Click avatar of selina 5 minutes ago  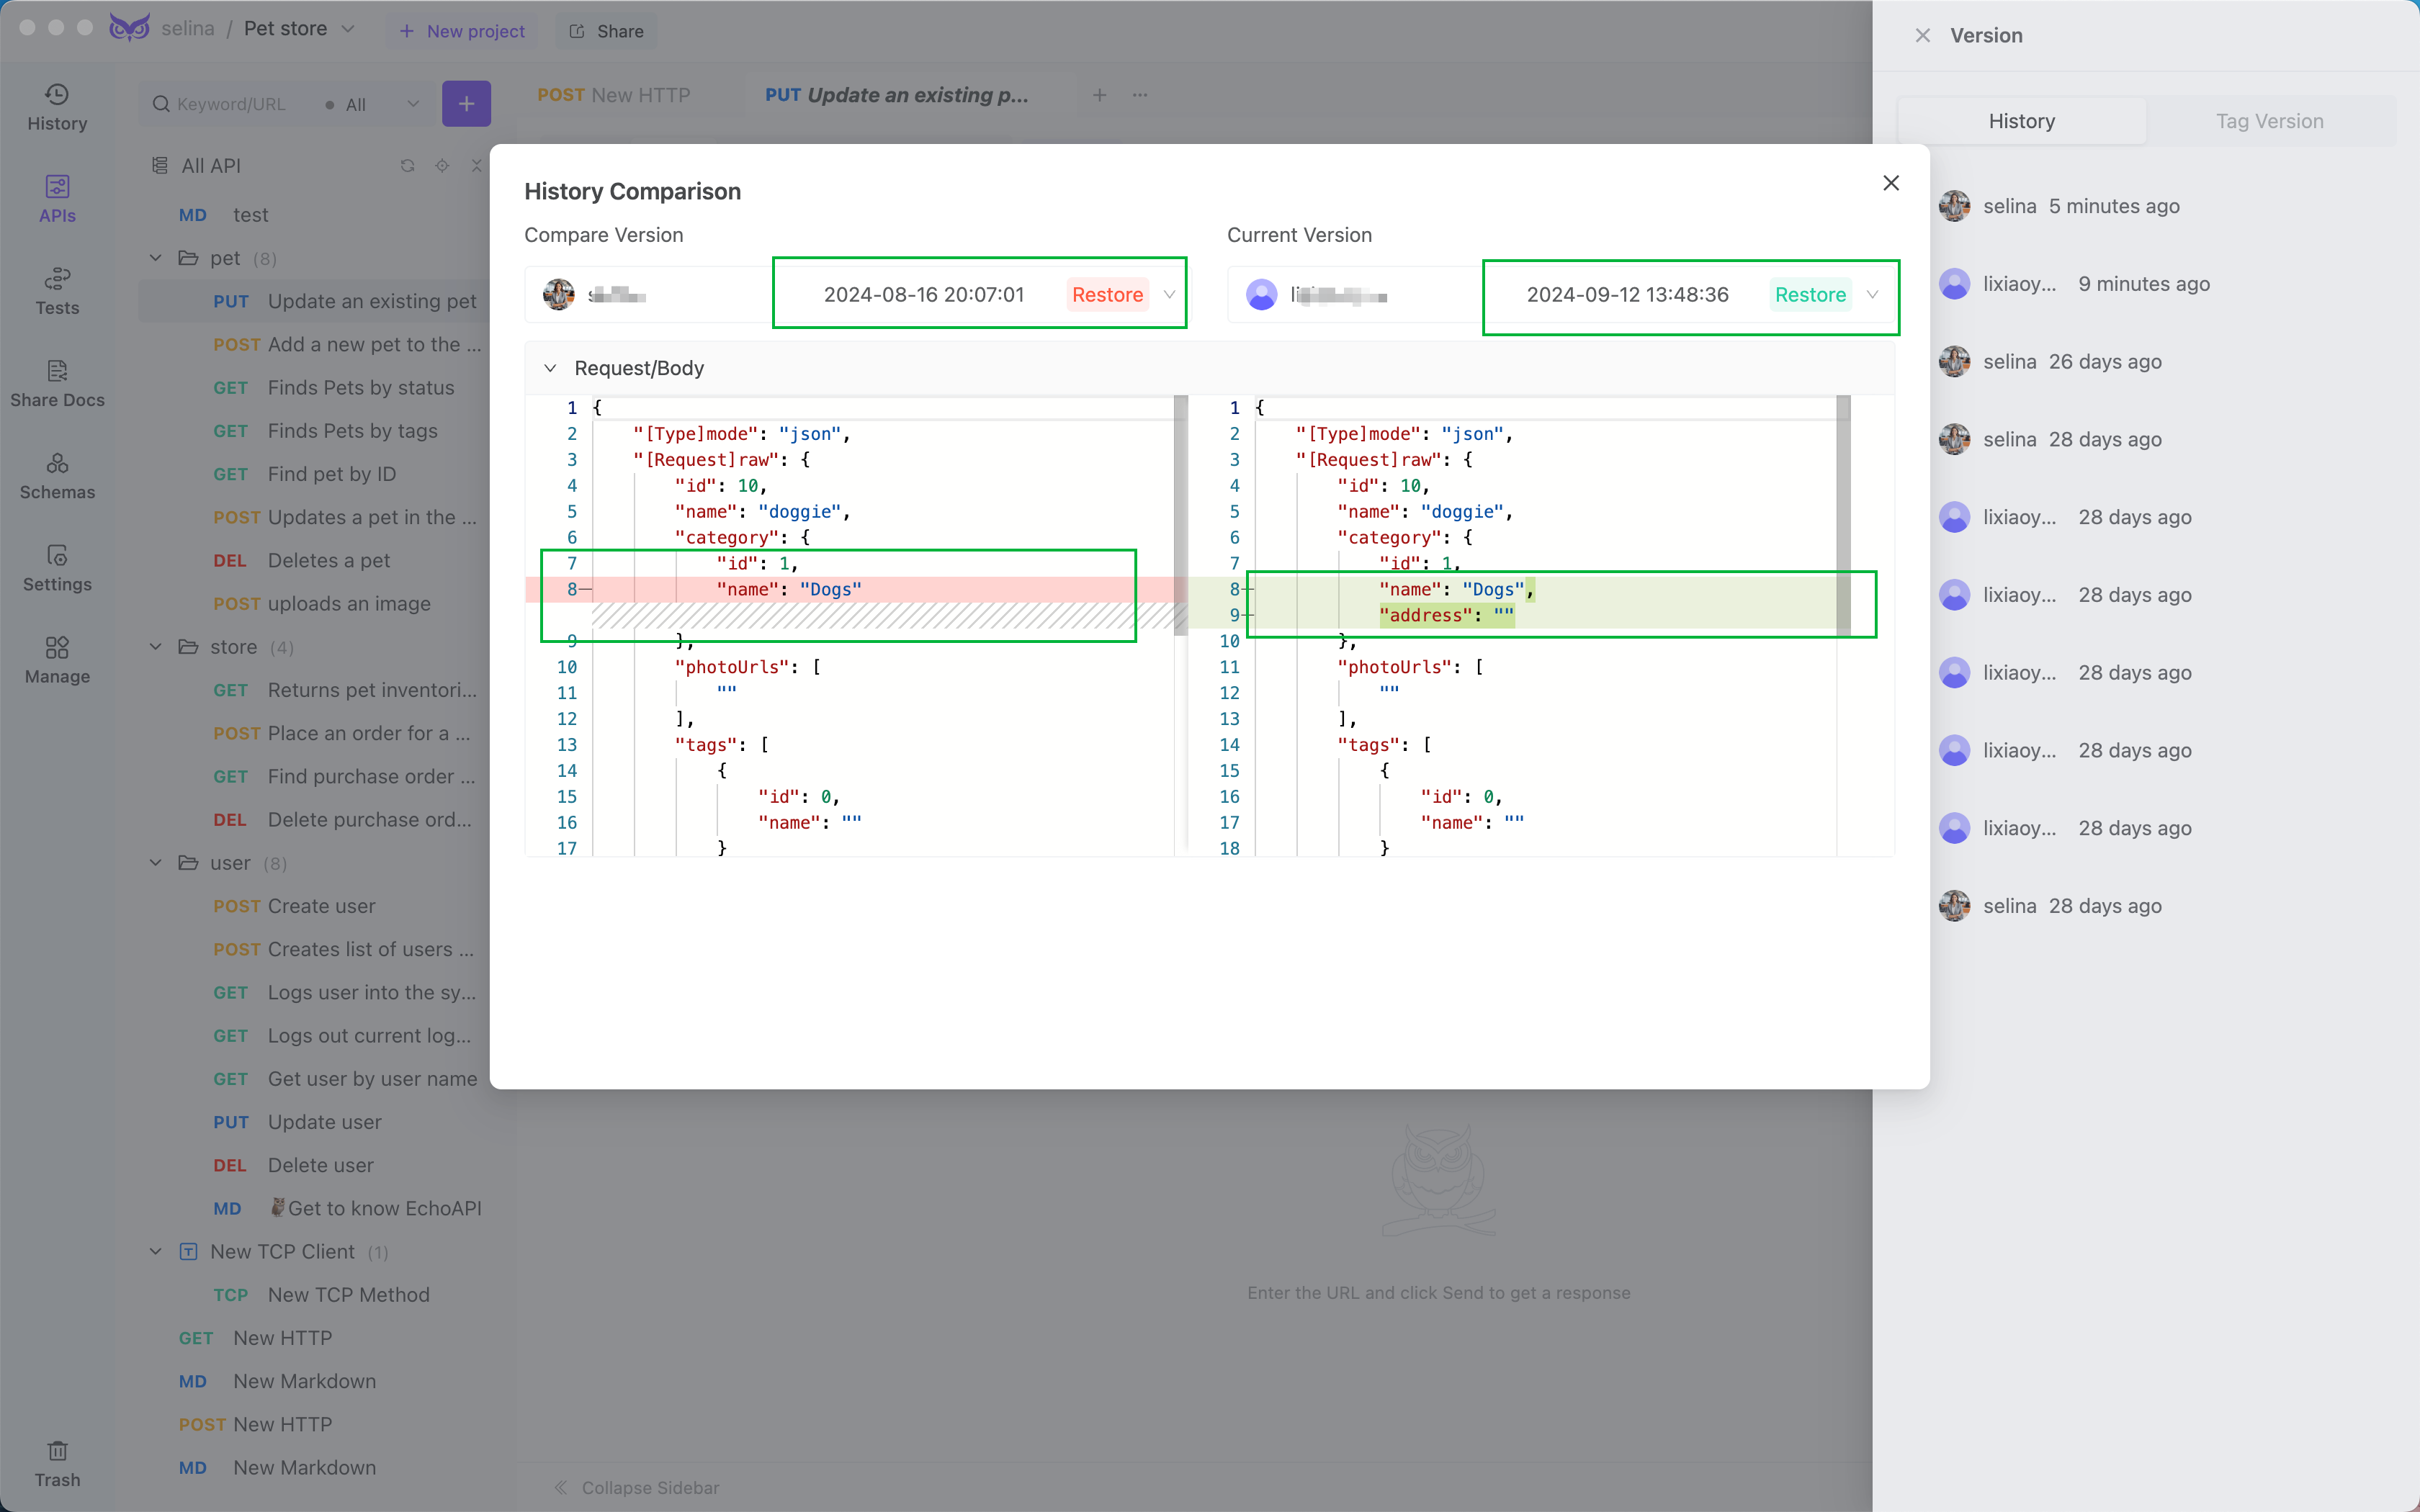1954,206
